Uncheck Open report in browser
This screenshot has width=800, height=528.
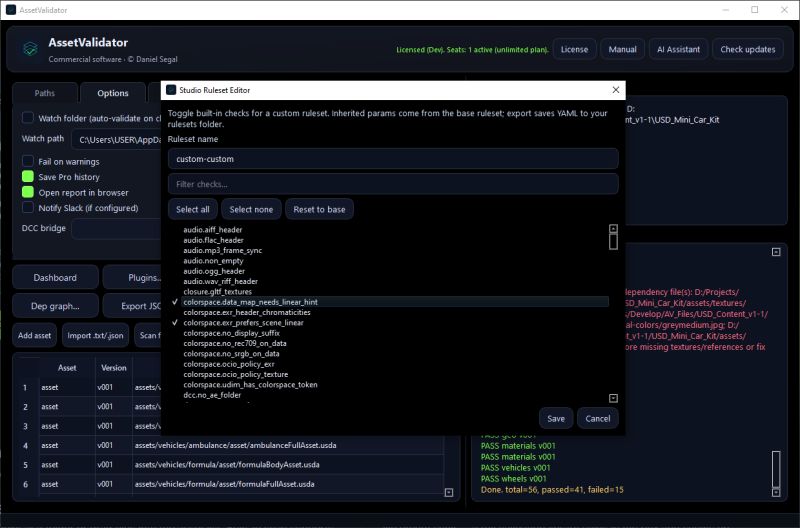(x=28, y=192)
